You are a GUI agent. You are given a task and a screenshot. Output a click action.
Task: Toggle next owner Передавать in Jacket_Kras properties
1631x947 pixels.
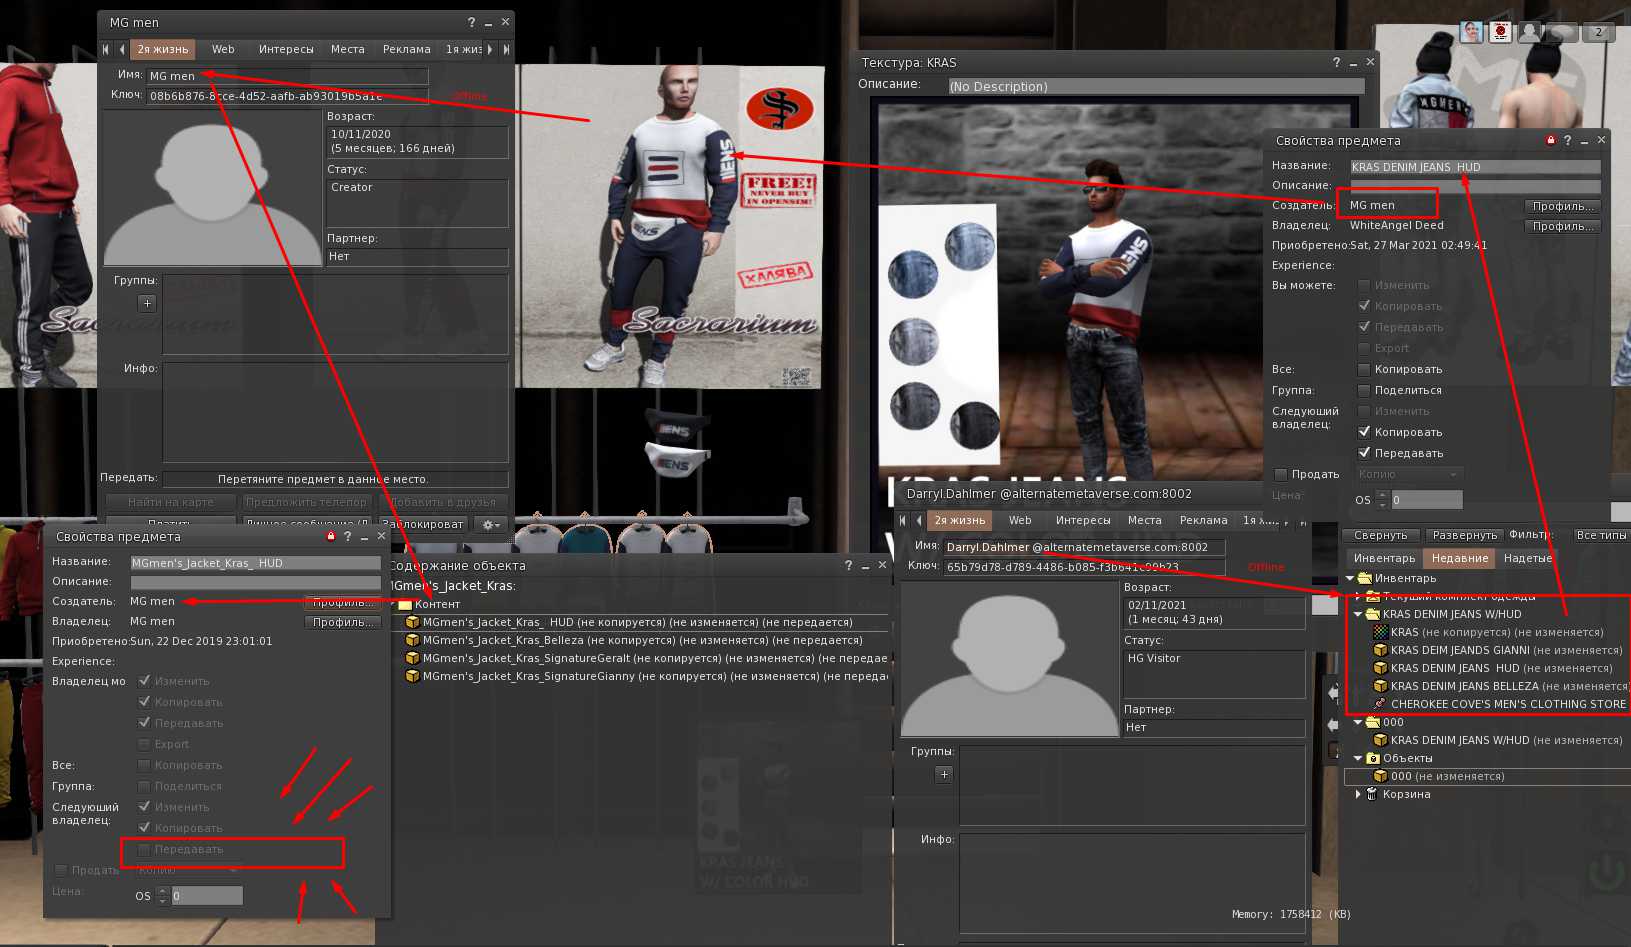pos(144,849)
